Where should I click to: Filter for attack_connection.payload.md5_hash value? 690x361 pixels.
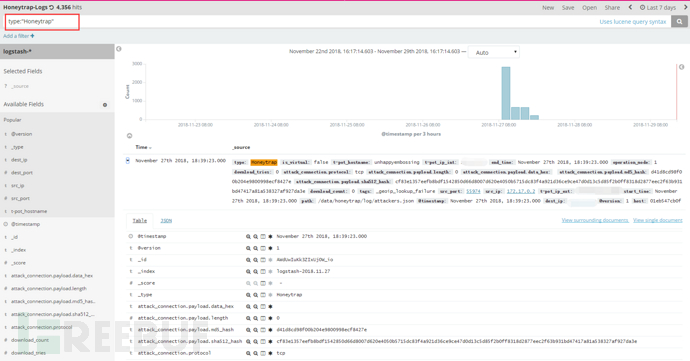pos(248,330)
